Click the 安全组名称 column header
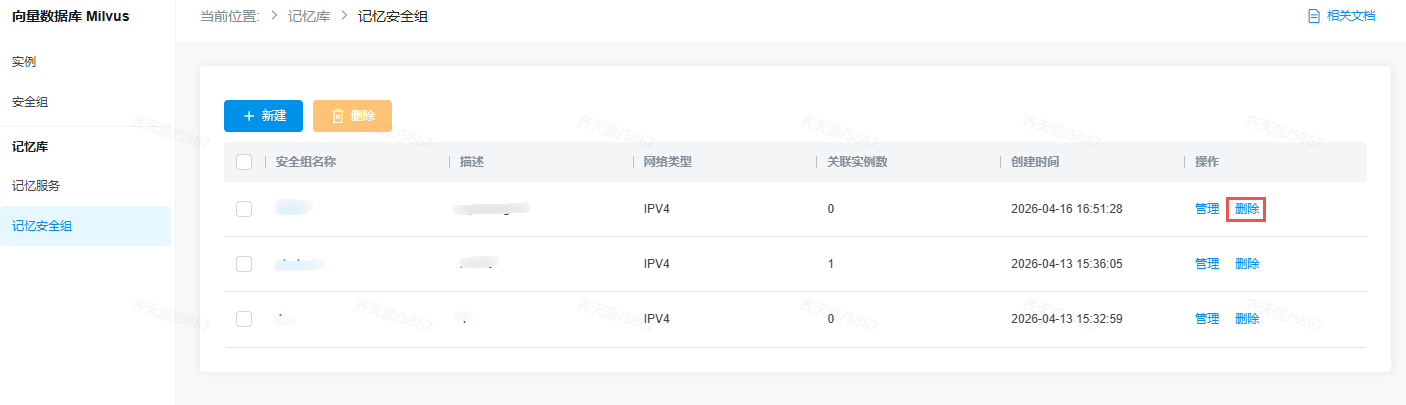 coord(305,162)
